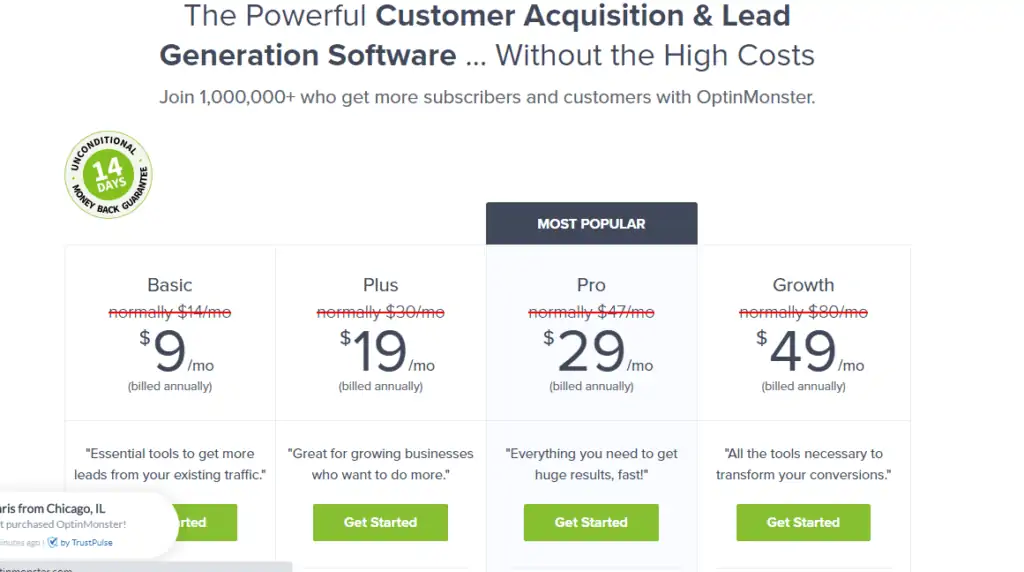The width and height of the screenshot is (1024, 572).
Task: Click the $9/mo Basic price
Action: [x=176, y=351]
